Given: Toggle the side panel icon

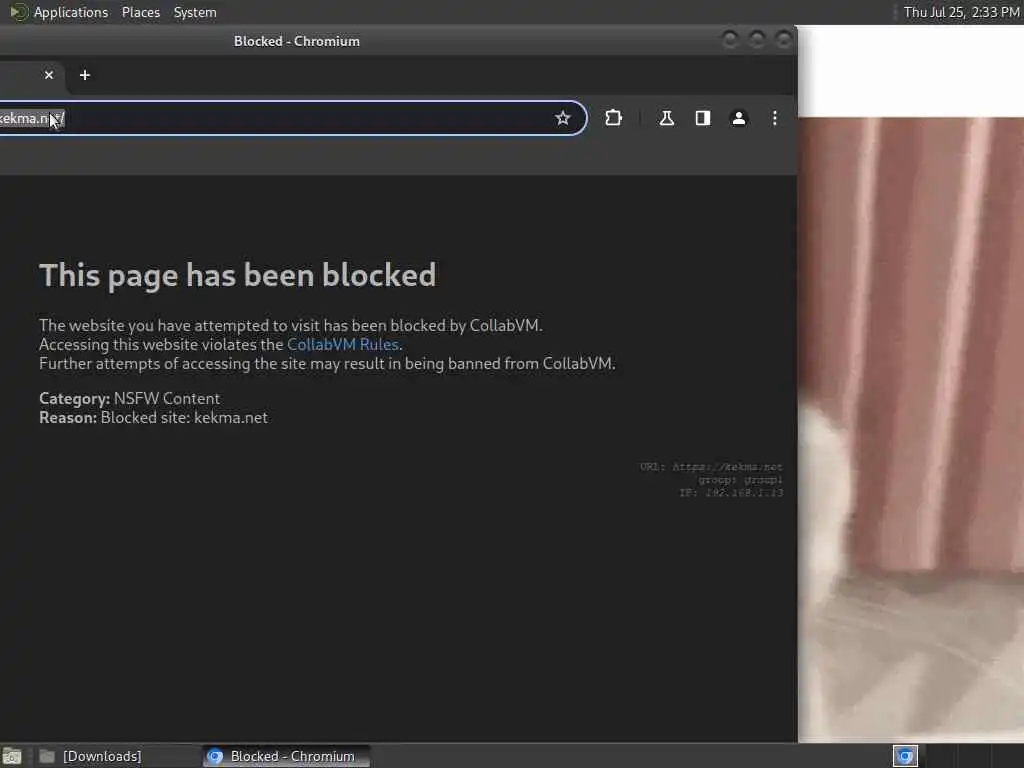Looking at the screenshot, I should coord(703,118).
